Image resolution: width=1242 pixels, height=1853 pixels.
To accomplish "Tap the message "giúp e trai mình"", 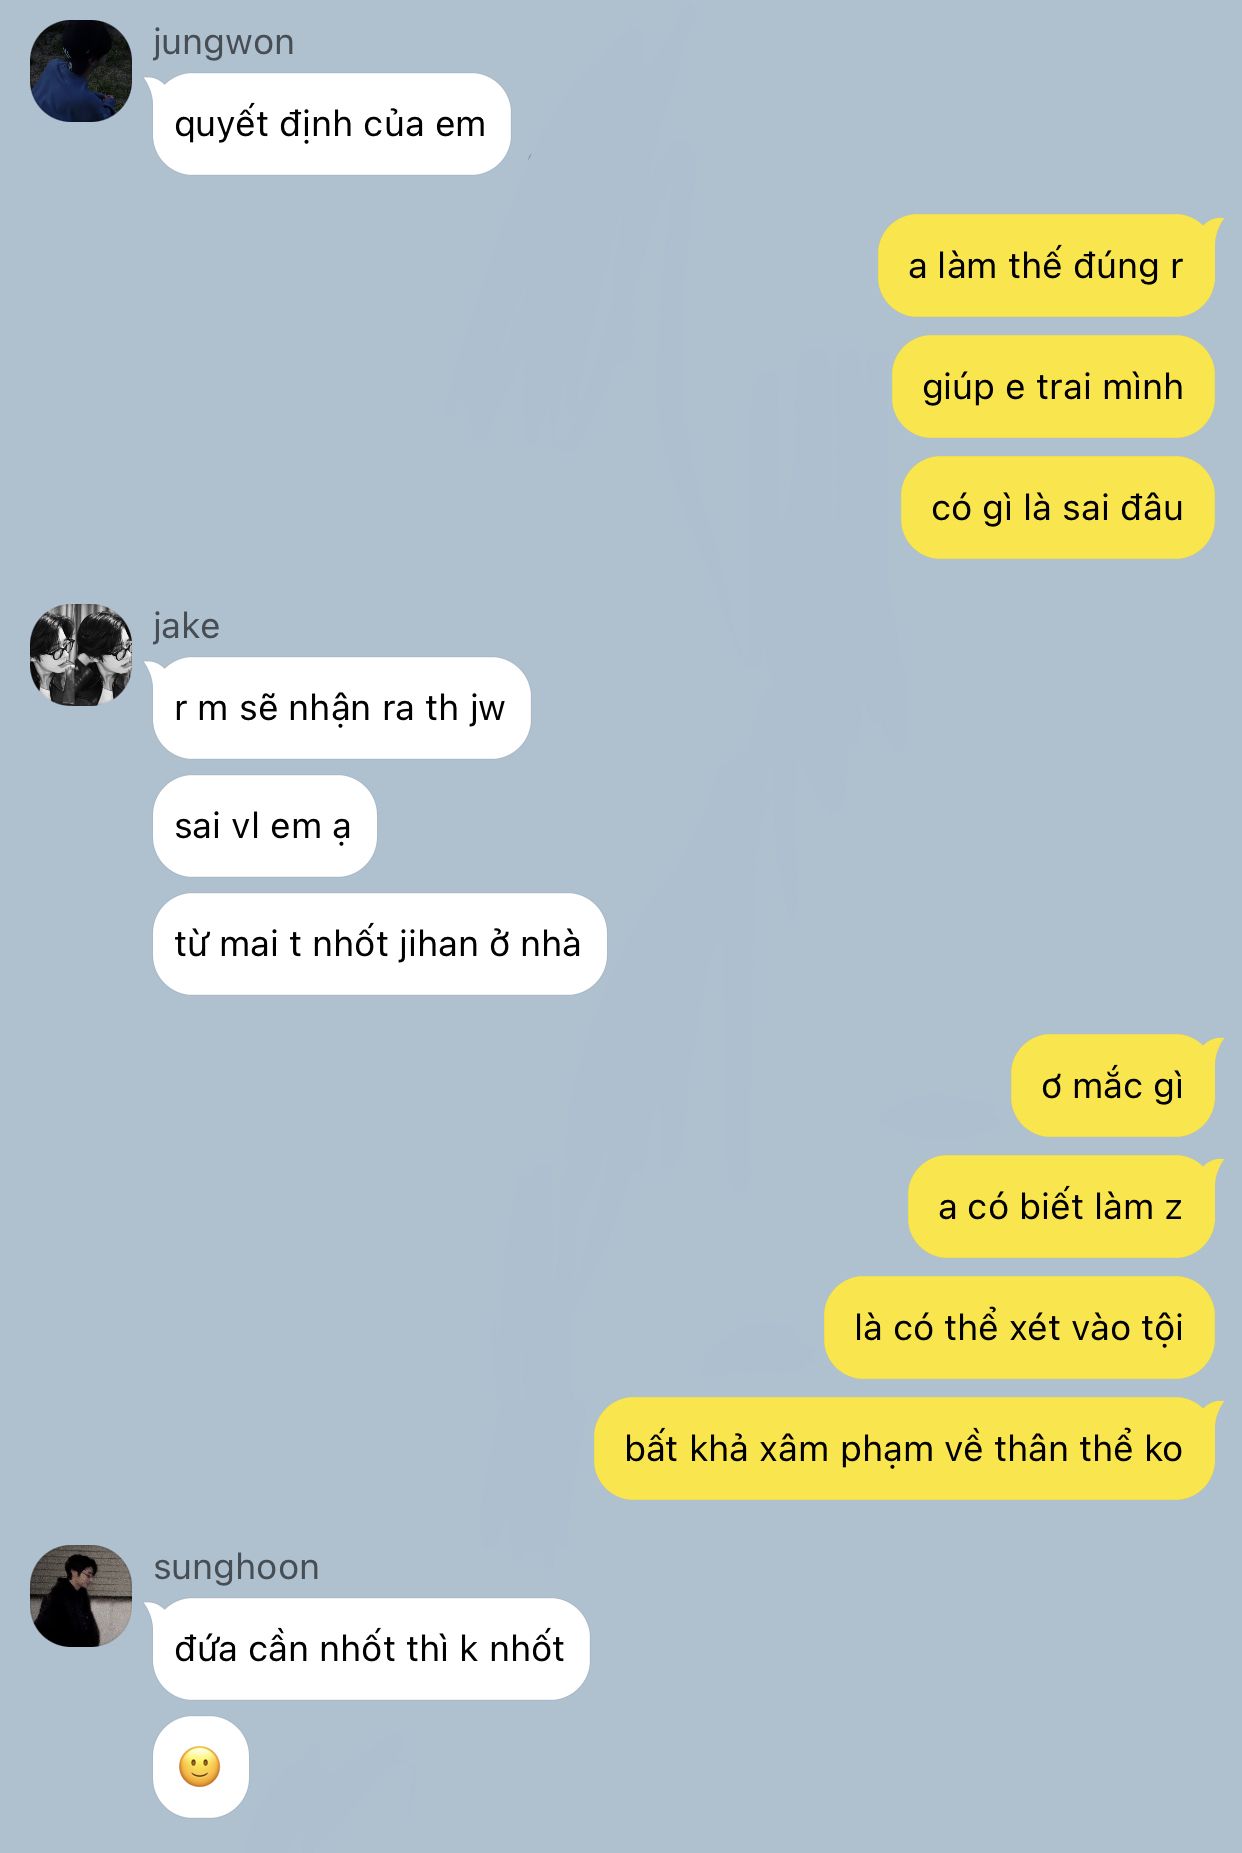I will click(1053, 387).
